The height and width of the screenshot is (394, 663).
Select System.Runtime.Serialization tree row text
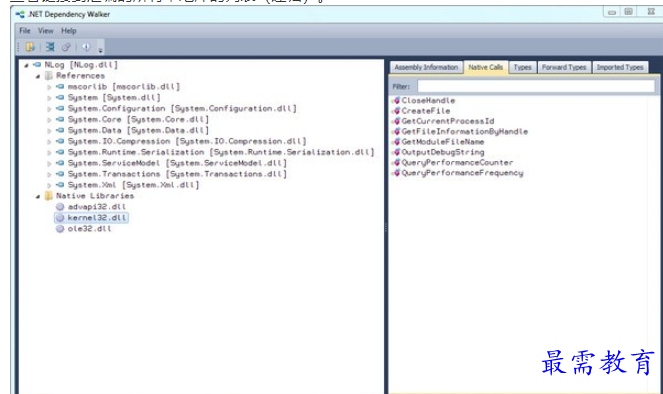click(221, 152)
